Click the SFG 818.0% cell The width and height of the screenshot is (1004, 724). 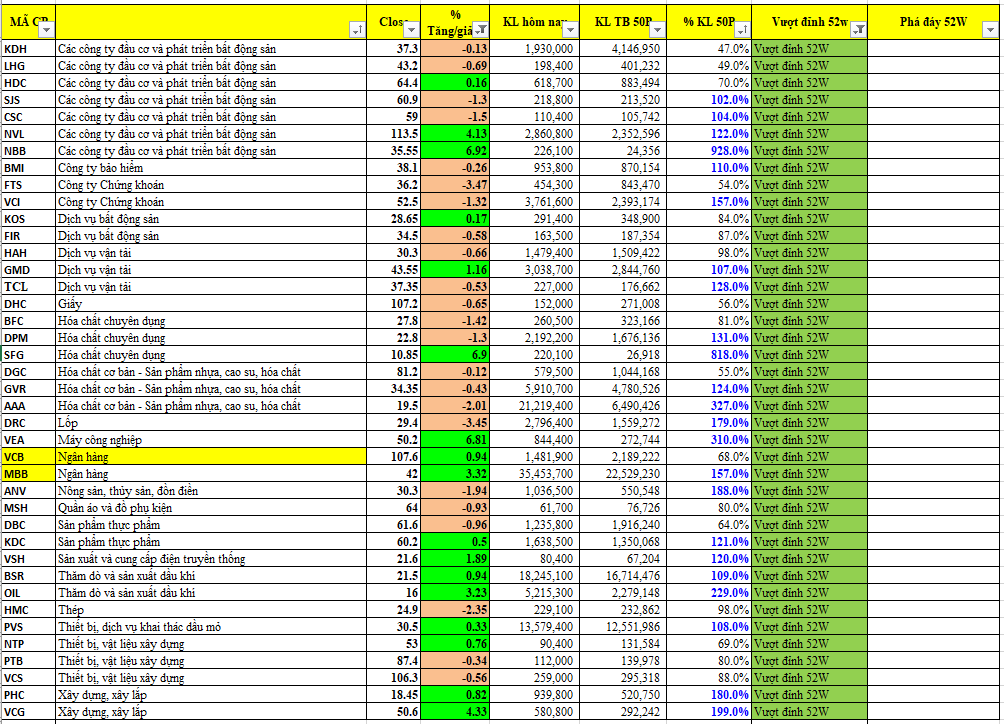tap(714, 355)
